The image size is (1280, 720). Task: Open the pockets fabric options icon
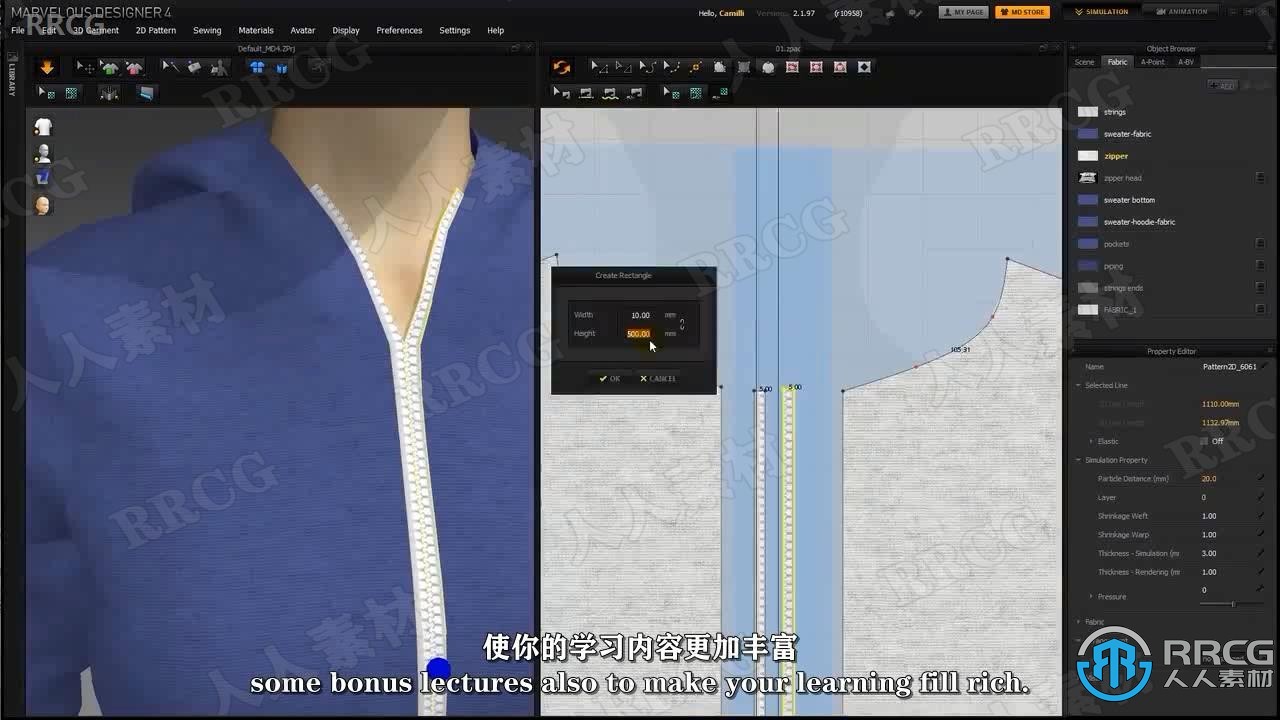1260,244
